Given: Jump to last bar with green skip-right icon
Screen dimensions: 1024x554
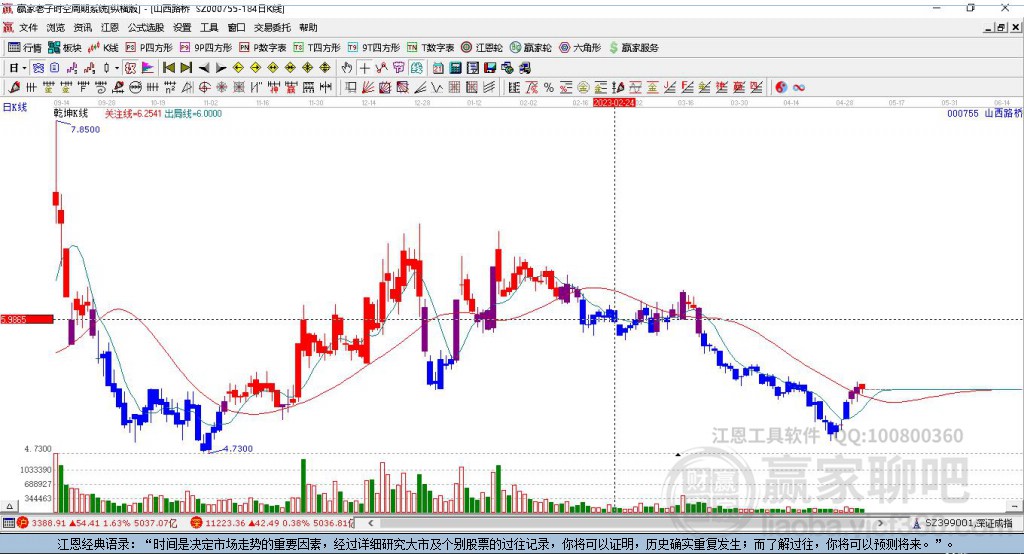Looking at the screenshot, I should (186, 68).
